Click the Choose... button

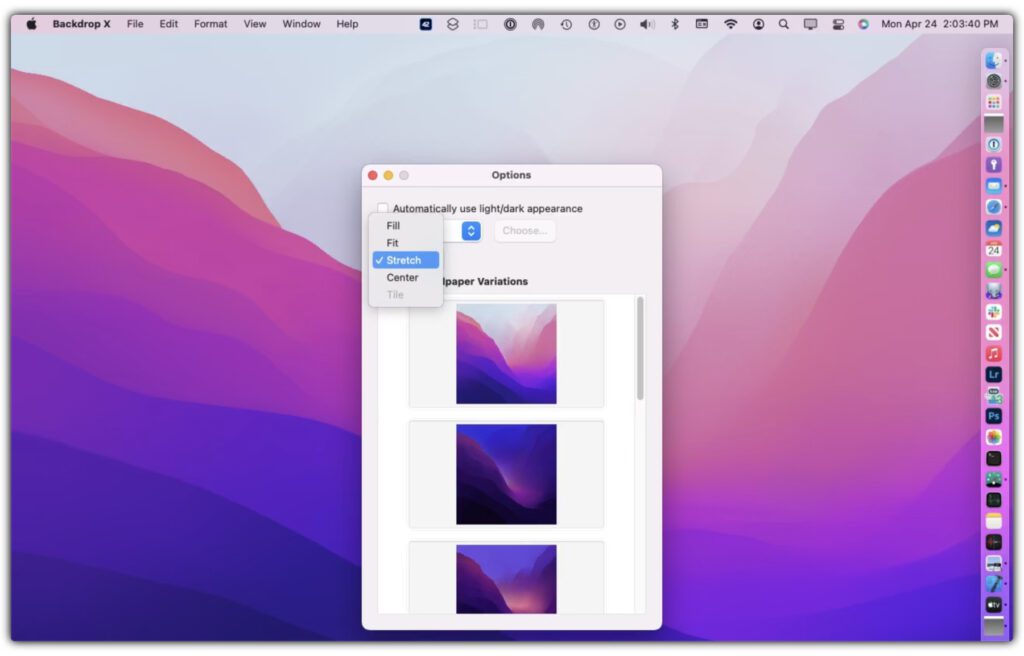click(x=524, y=231)
